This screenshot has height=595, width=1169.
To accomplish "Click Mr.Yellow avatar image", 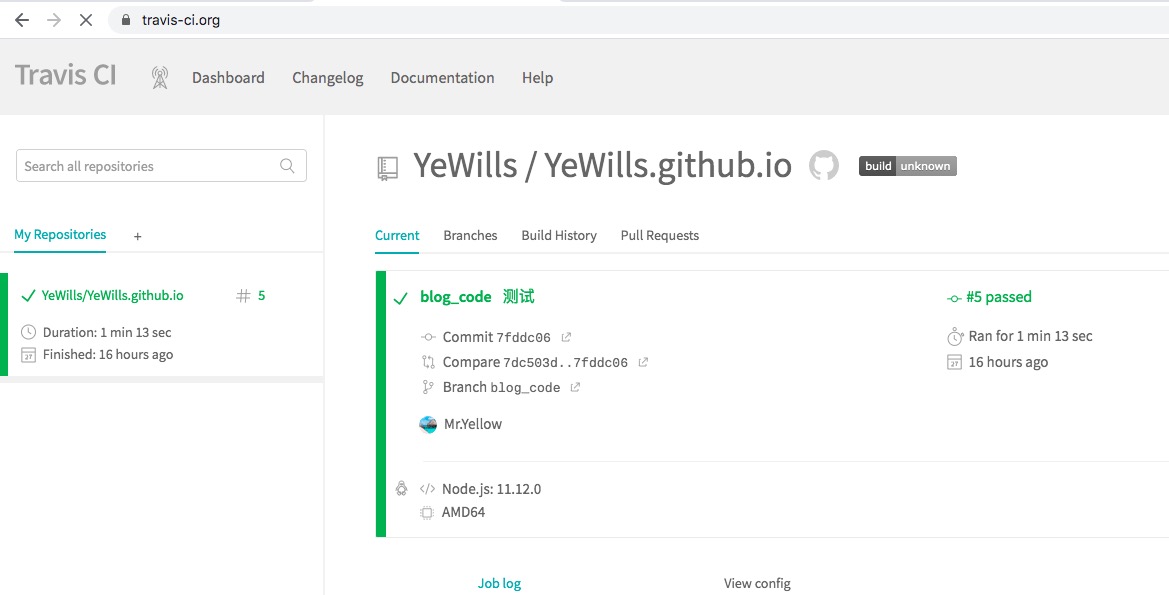I will 428,424.
